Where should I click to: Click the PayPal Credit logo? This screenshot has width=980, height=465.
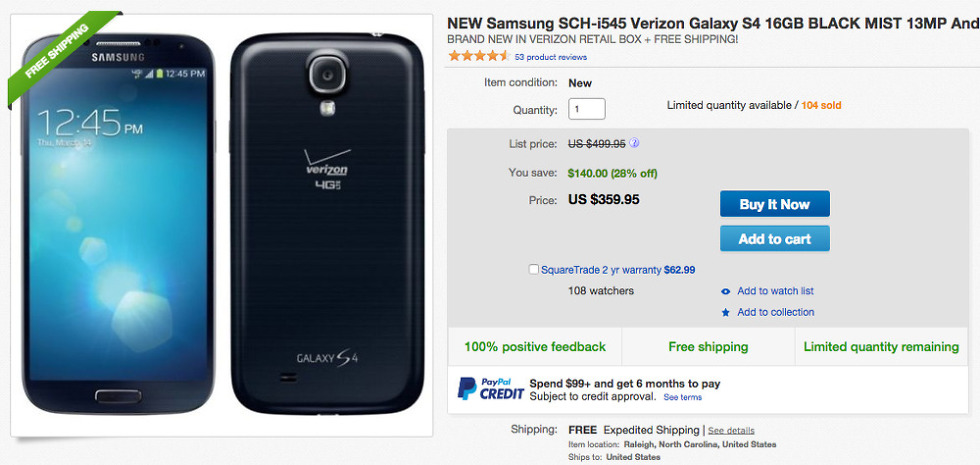click(x=488, y=388)
